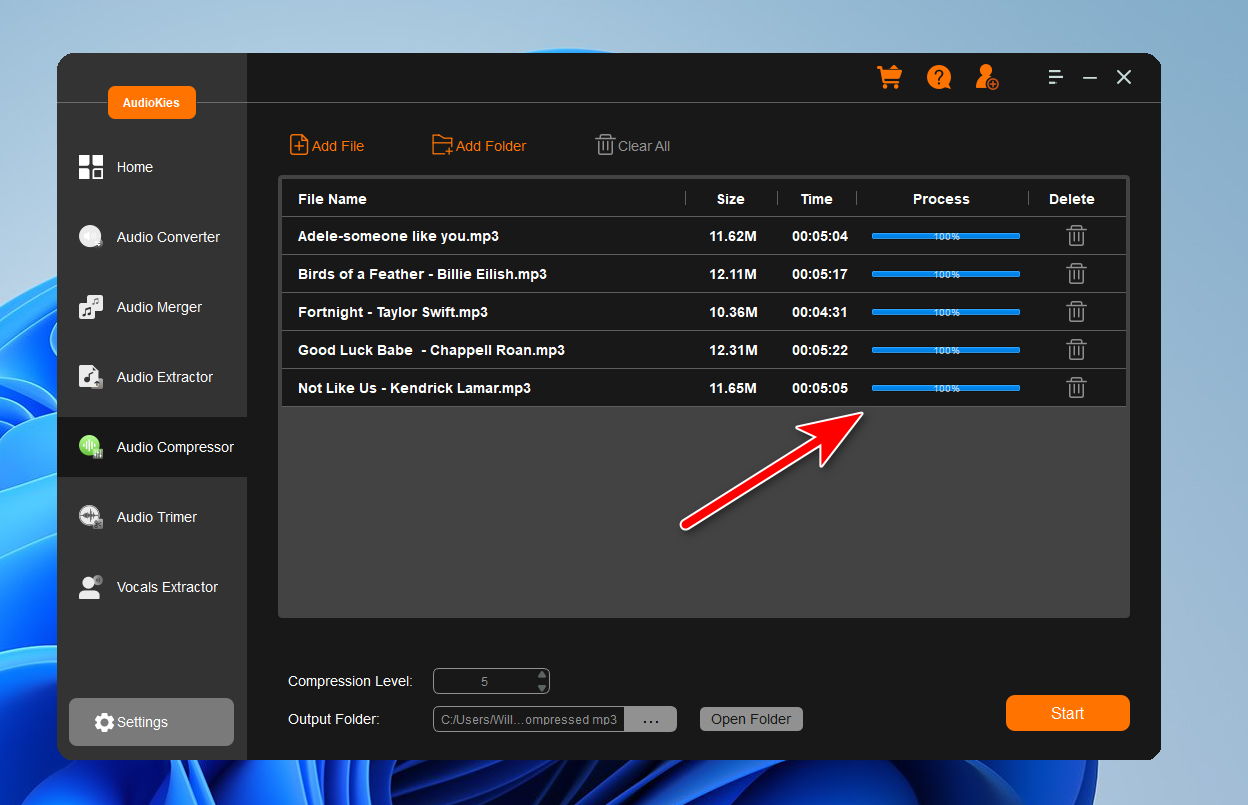Click the 00:05:22 duration value
1248x805 pixels.
tap(820, 350)
